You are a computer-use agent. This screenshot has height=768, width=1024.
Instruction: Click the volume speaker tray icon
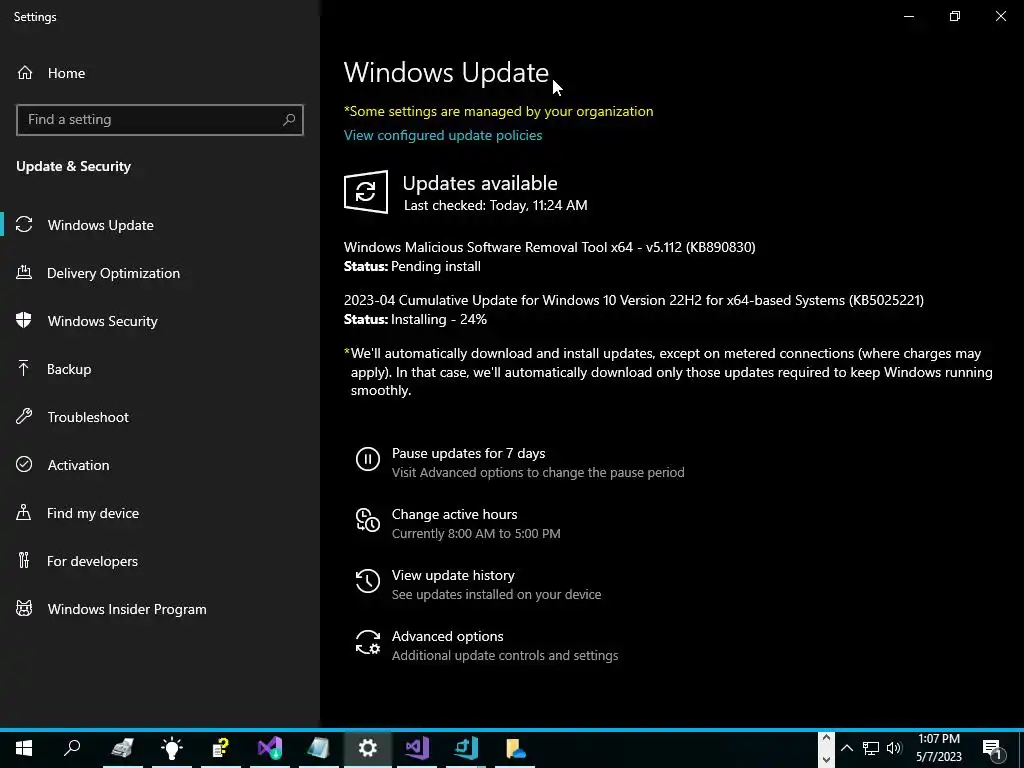894,748
